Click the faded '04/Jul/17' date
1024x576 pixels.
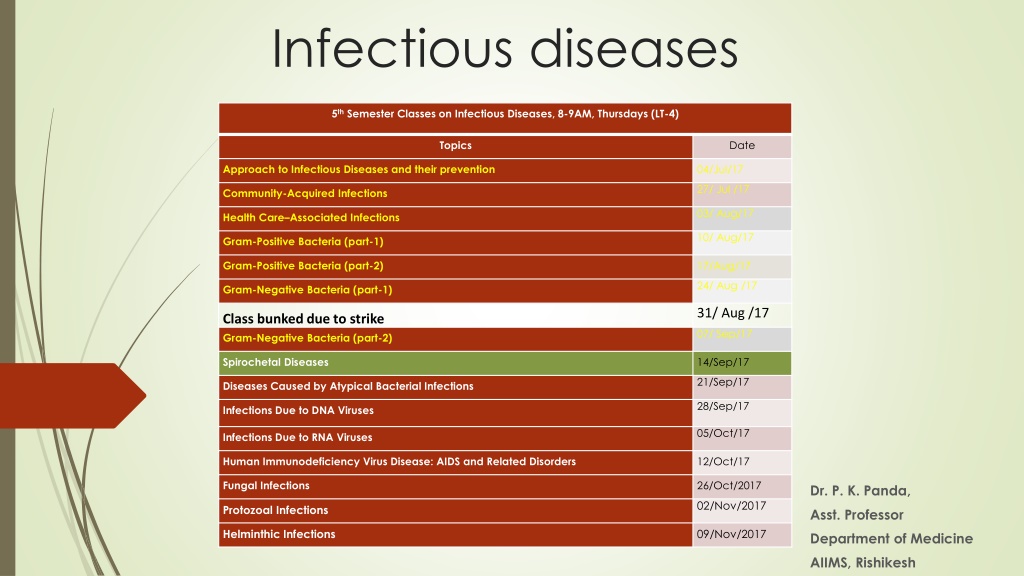720,169
